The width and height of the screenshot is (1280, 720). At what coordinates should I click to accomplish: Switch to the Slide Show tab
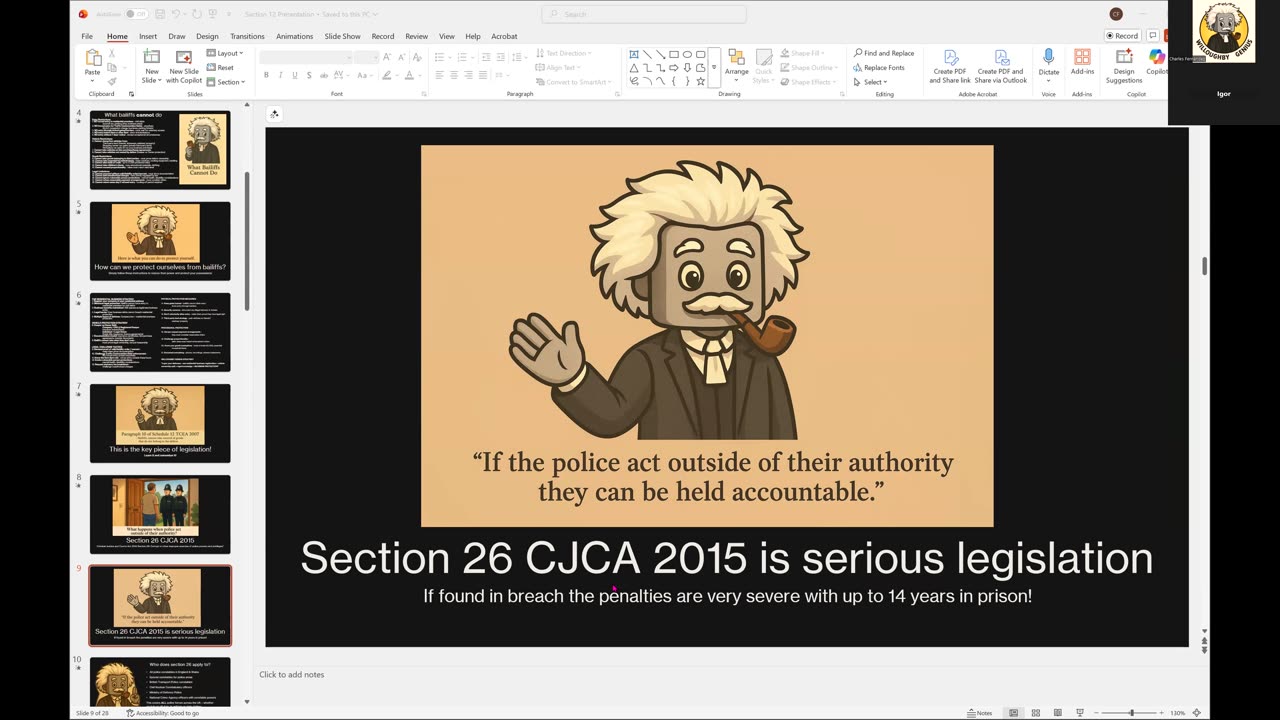(x=342, y=36)
